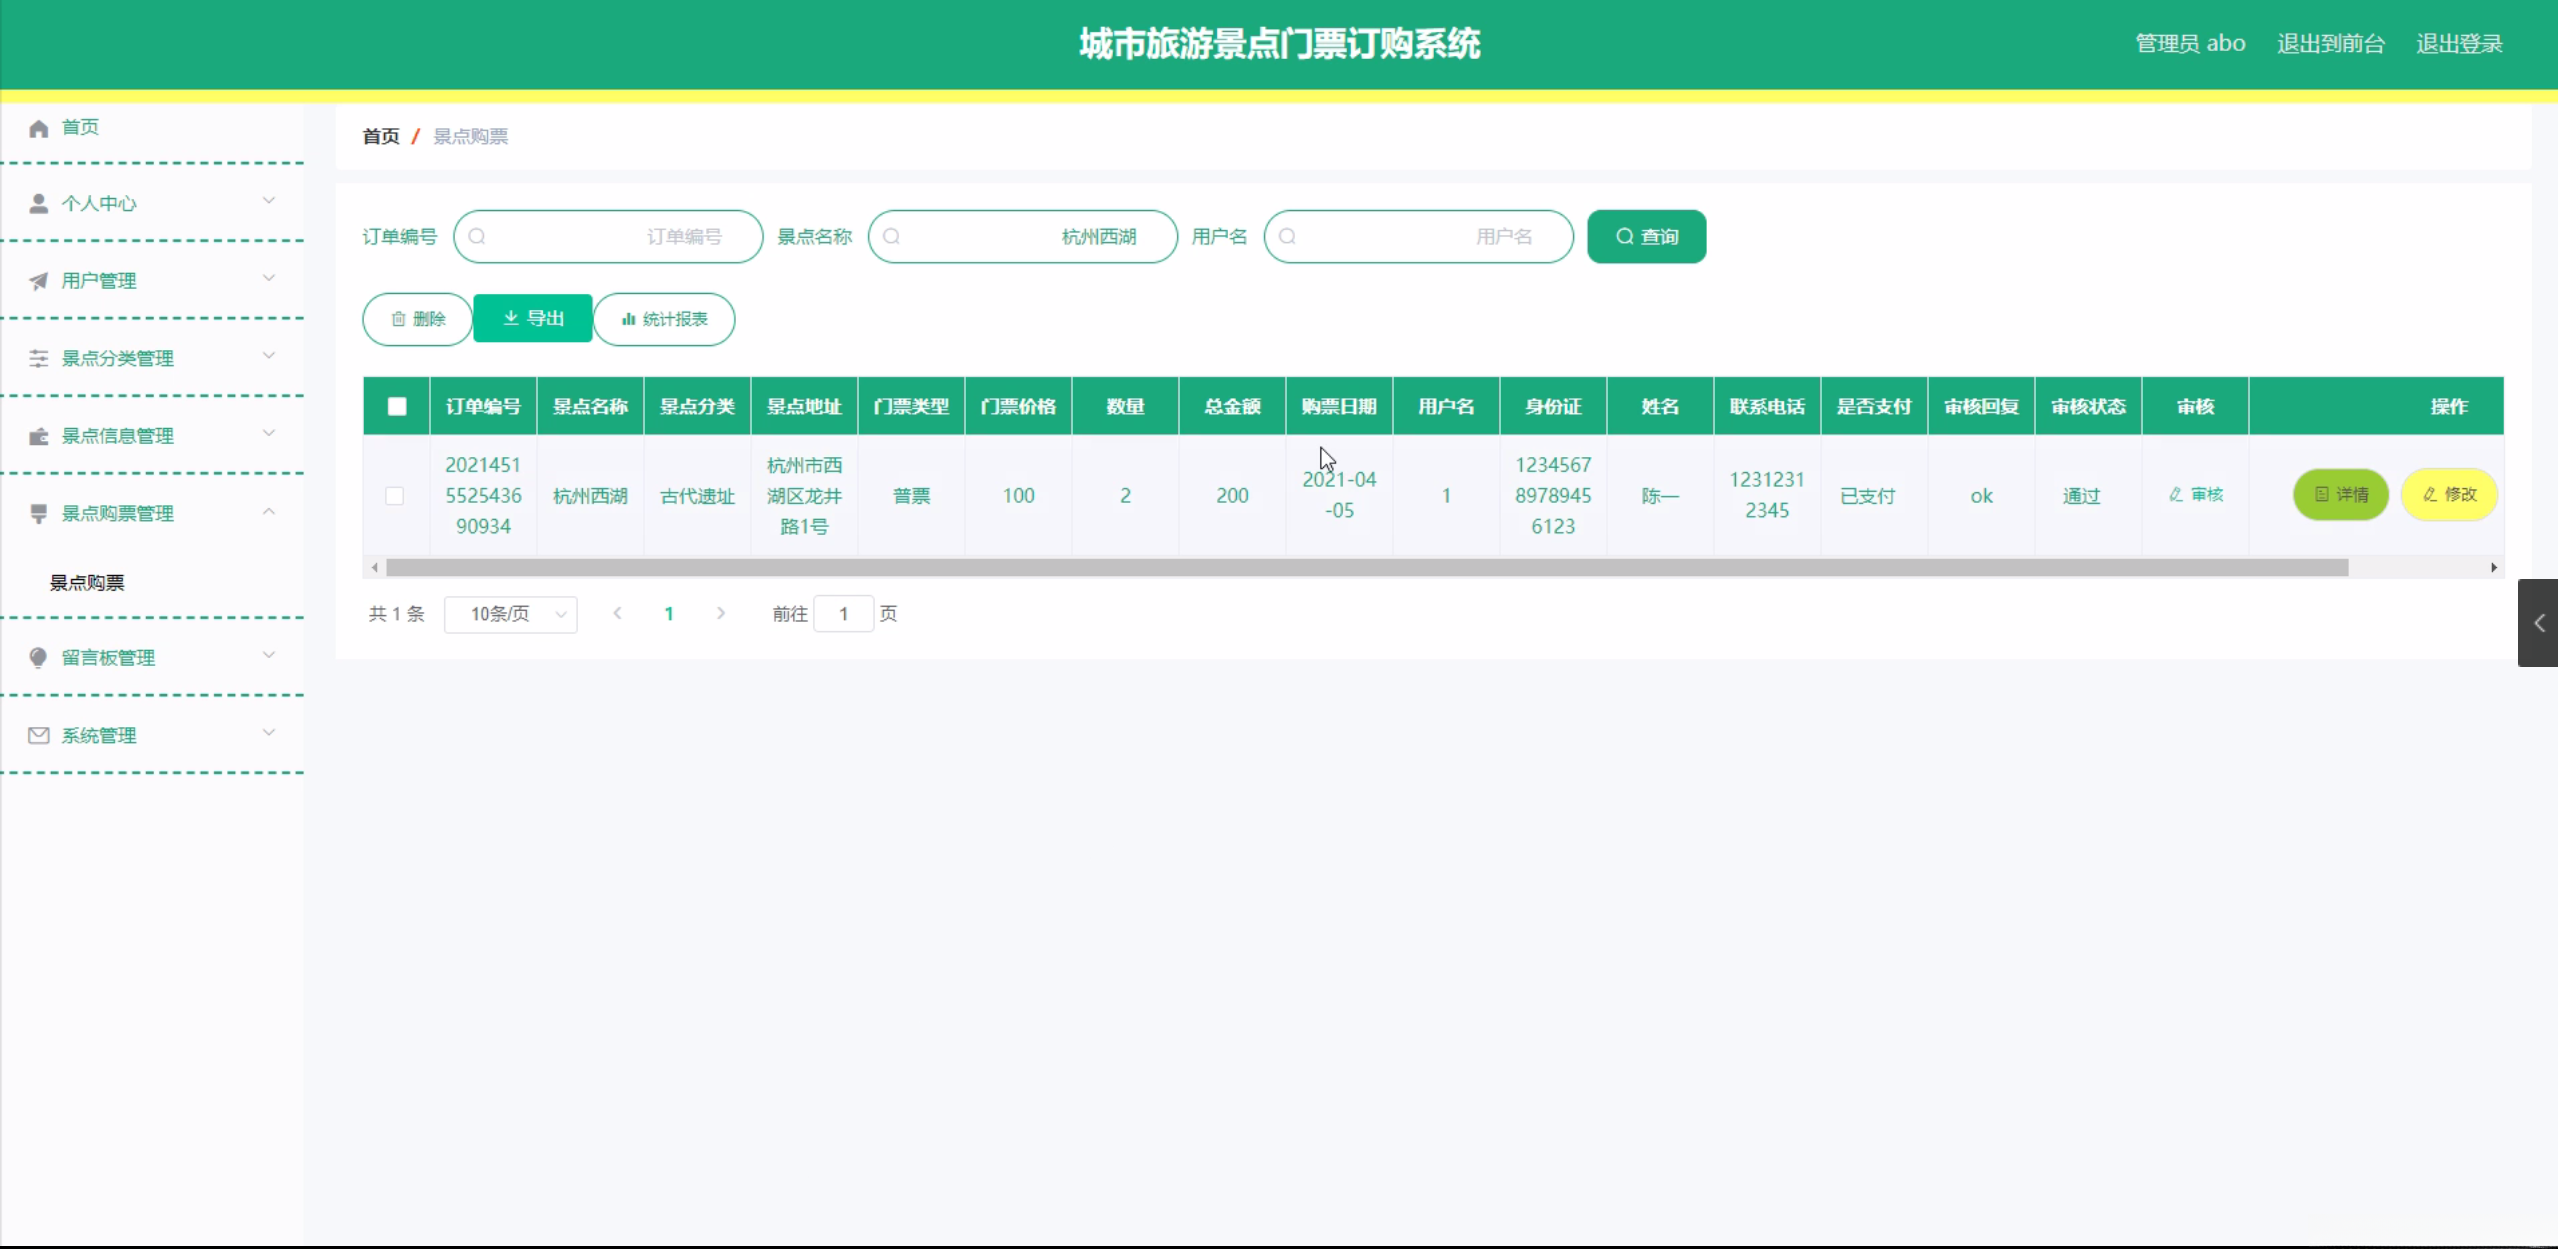Open 用户管理 sidebar menu label
The image size is (2558, 1249).
pyautogui.click(x=99, y=281)
